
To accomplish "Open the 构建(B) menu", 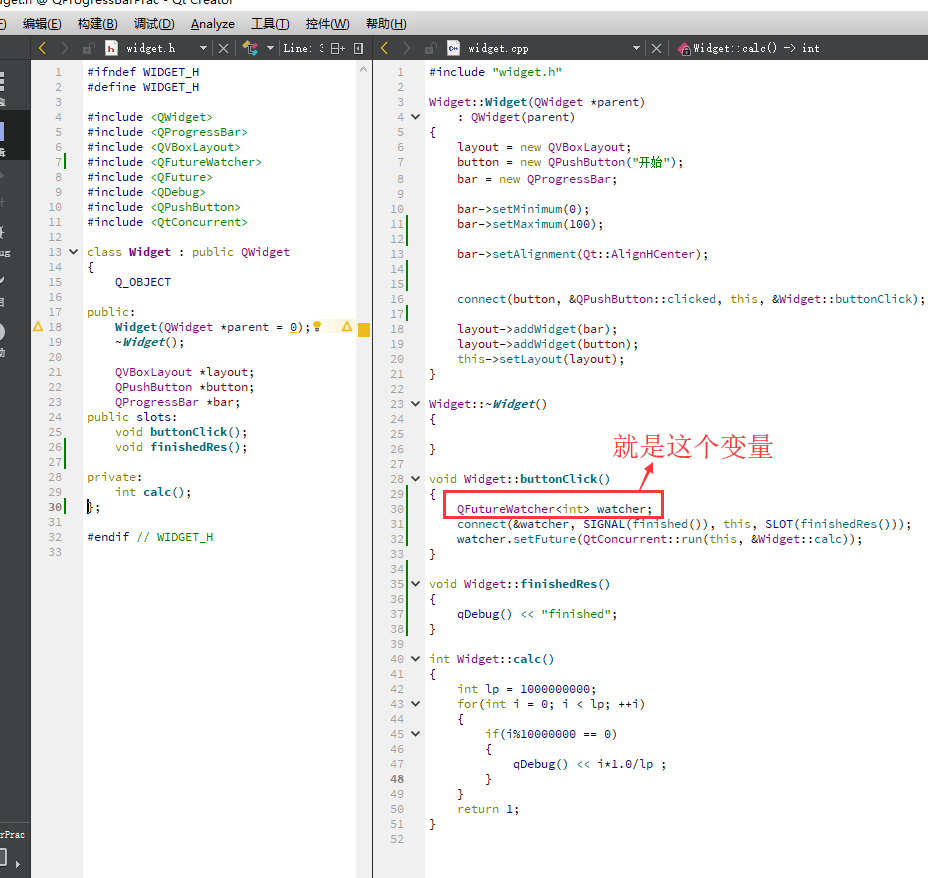I will 98,24.
